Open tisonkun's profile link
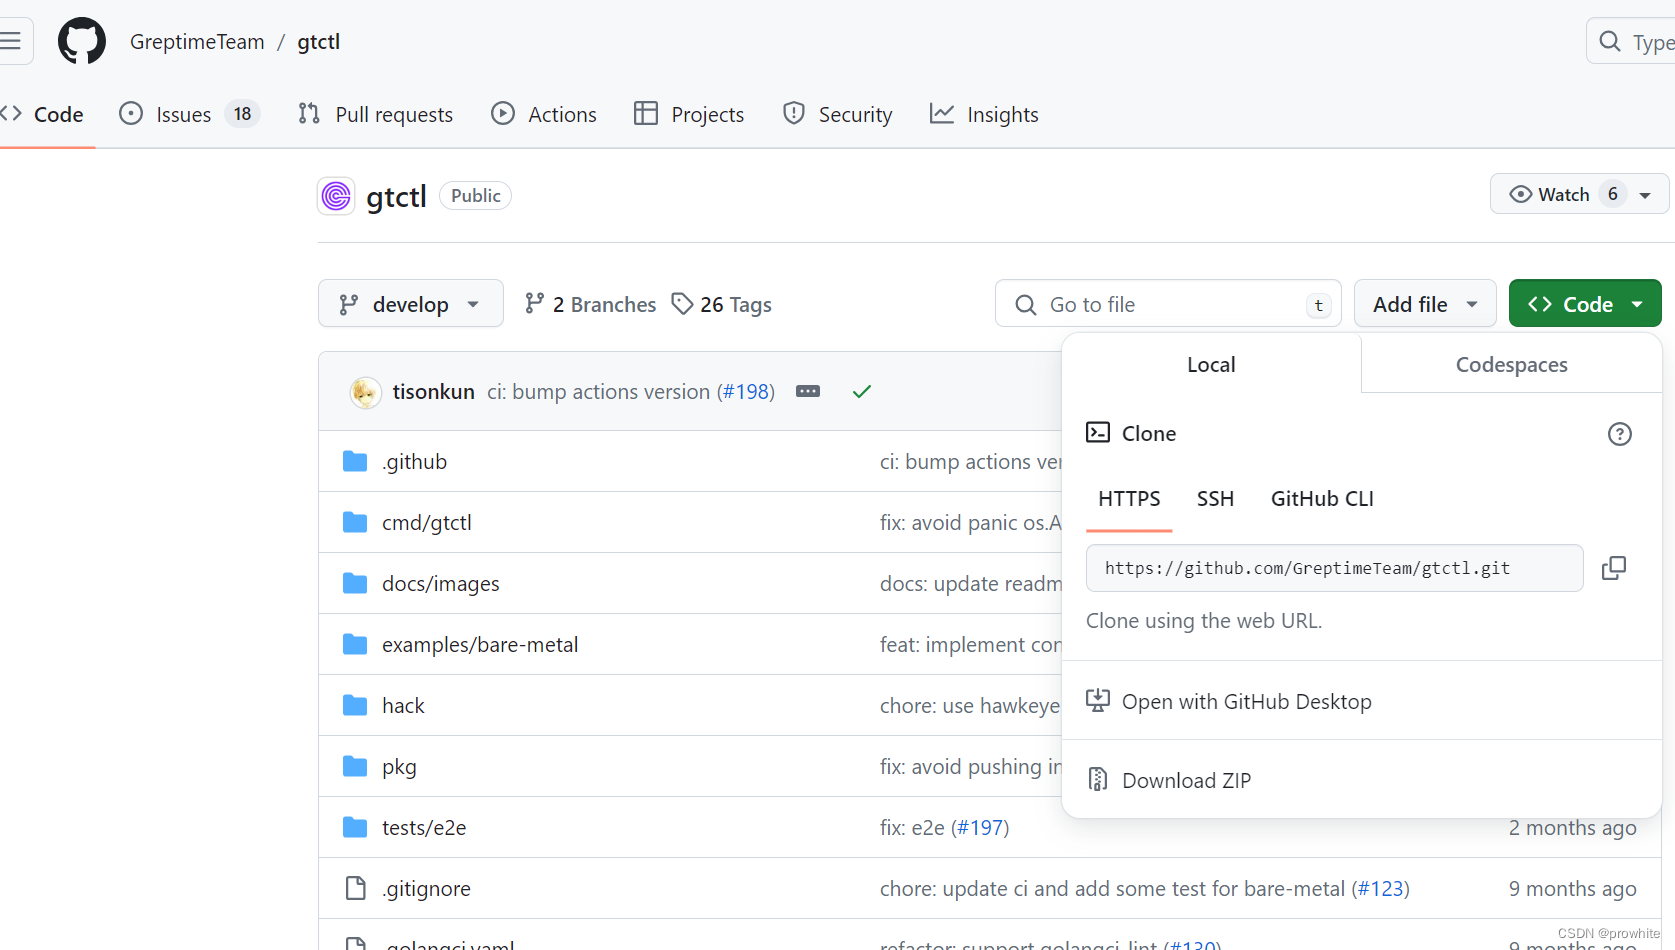The width and height of the screenshot is (1675, 950). (433, 392)
